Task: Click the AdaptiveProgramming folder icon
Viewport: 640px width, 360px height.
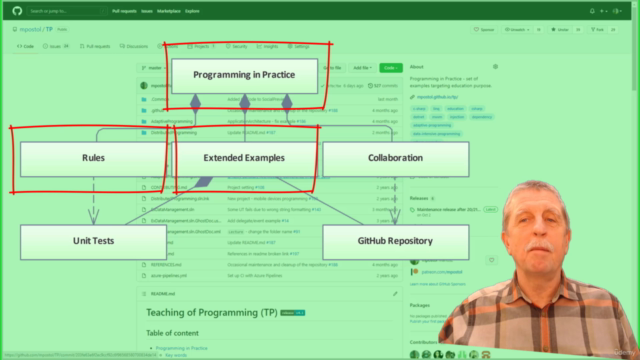Action: click(x=144, y=121)
